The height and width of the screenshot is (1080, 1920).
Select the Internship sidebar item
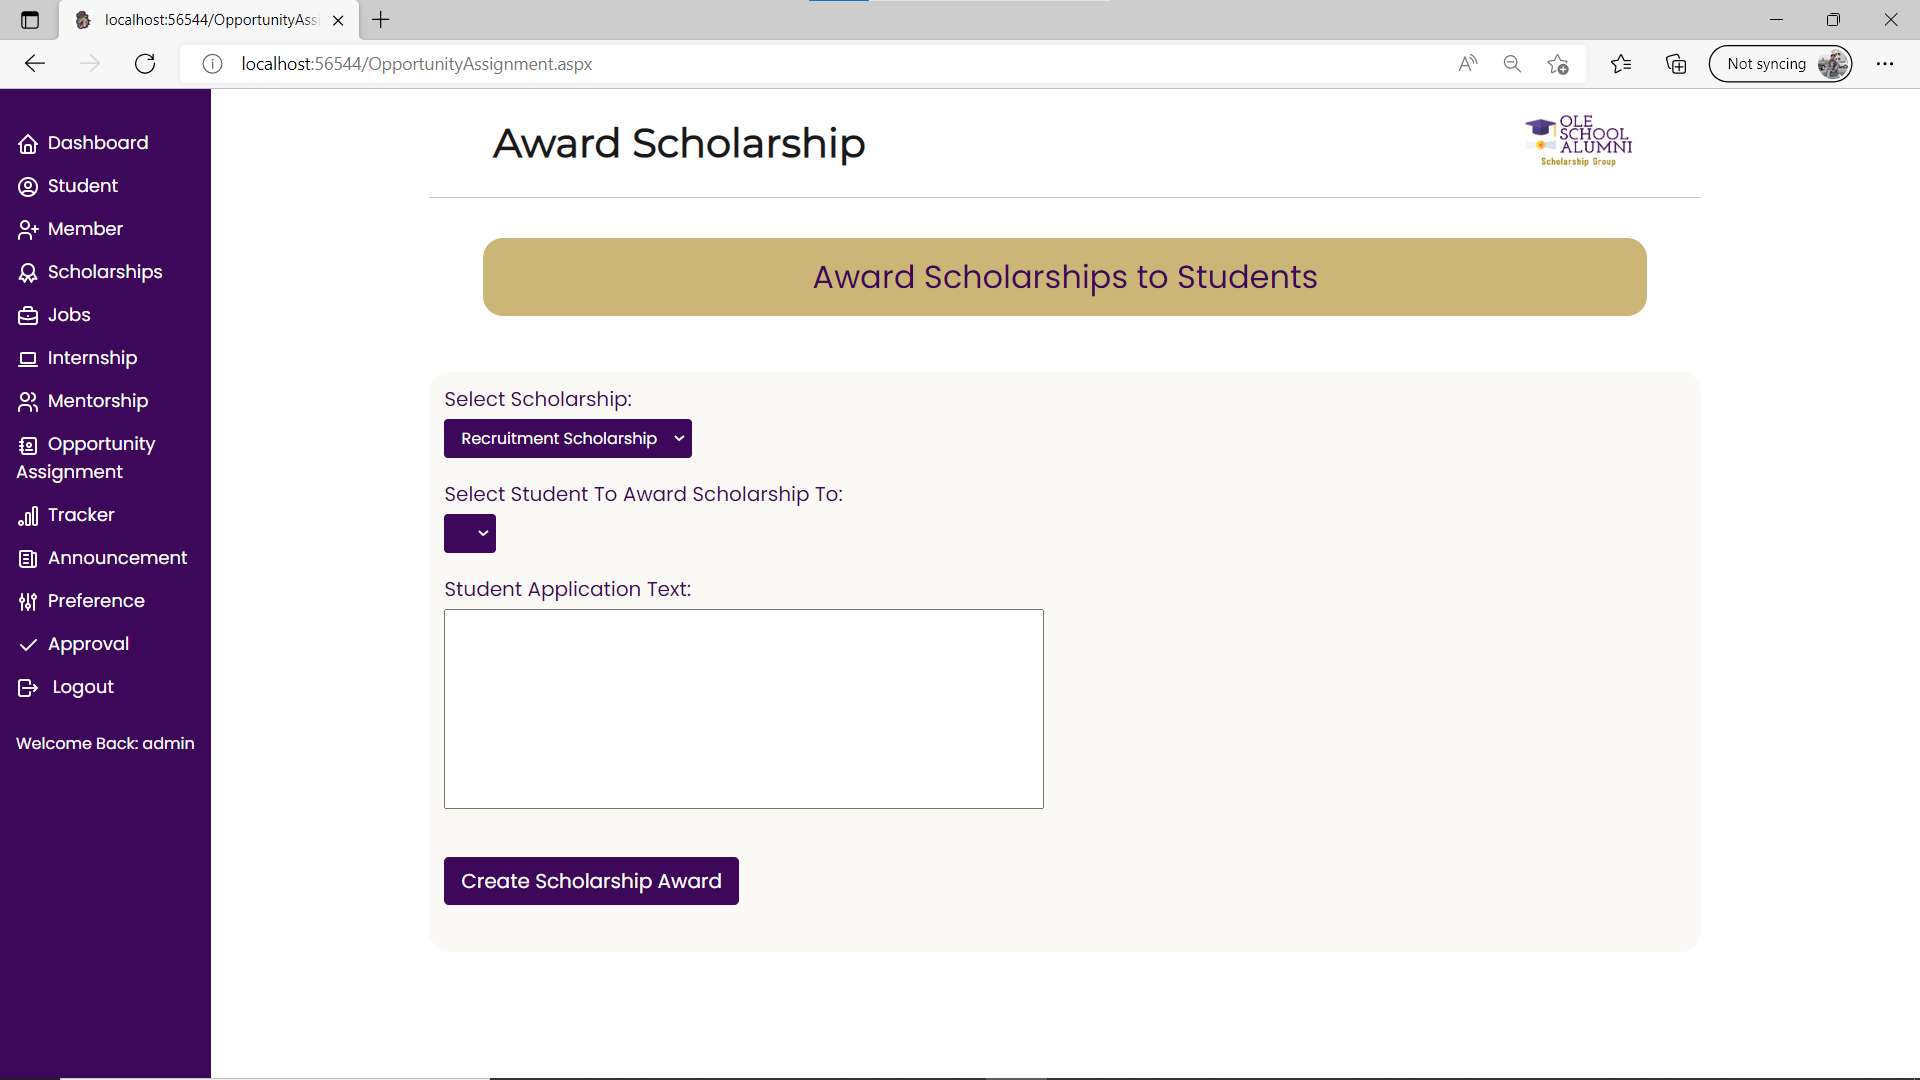click(x=92, y=359)
